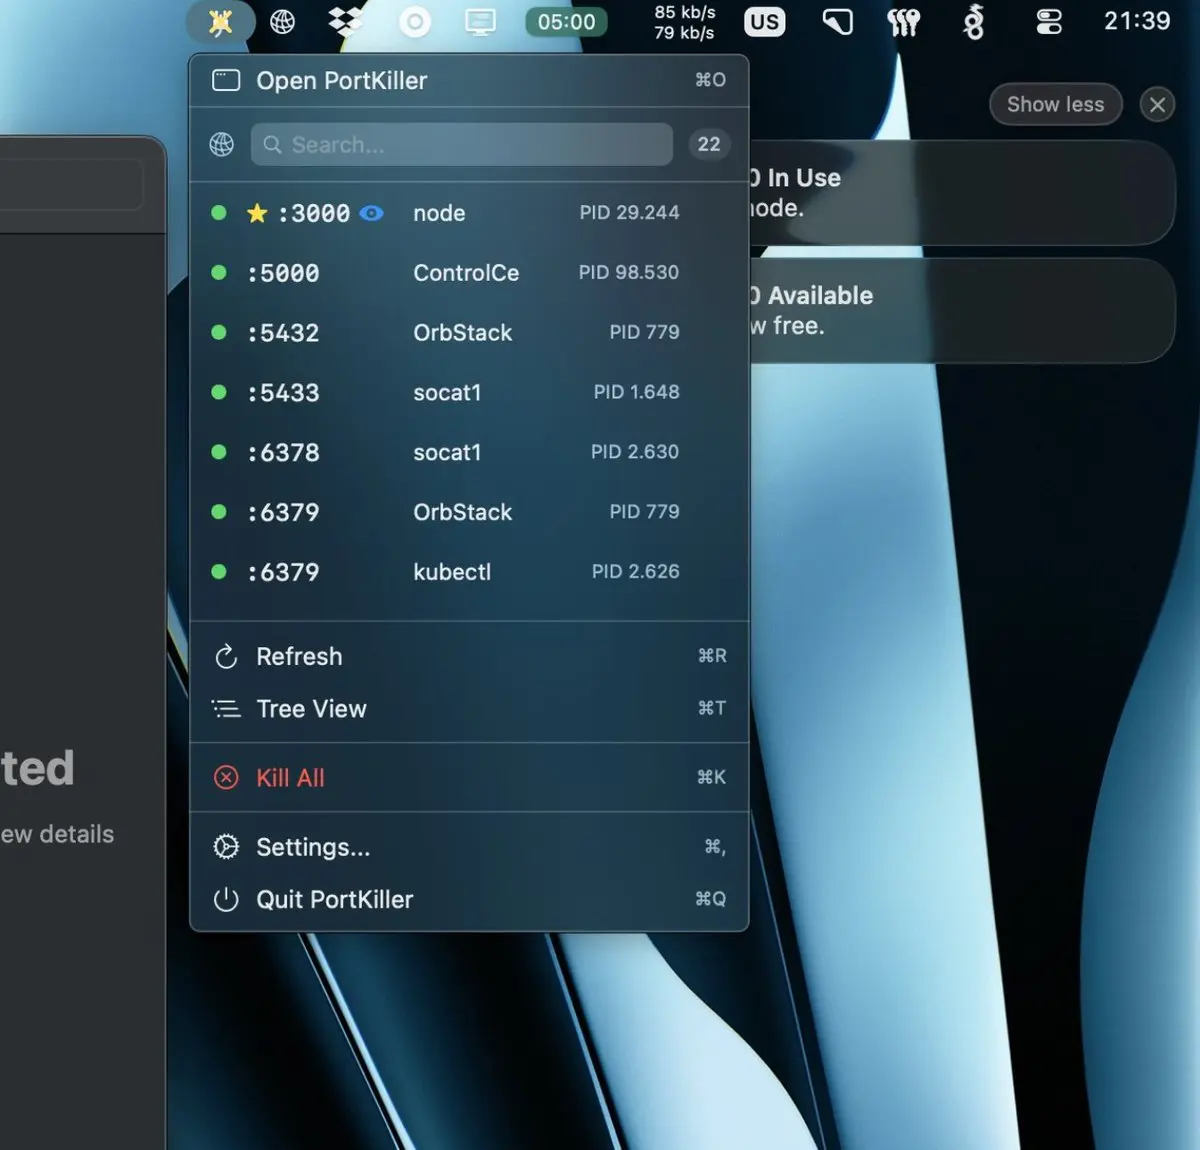Image resolution: width=1200 pixels, height=1150 pixels.
Task: Click the globe icon beside the search field
Action: click(222, 145)
